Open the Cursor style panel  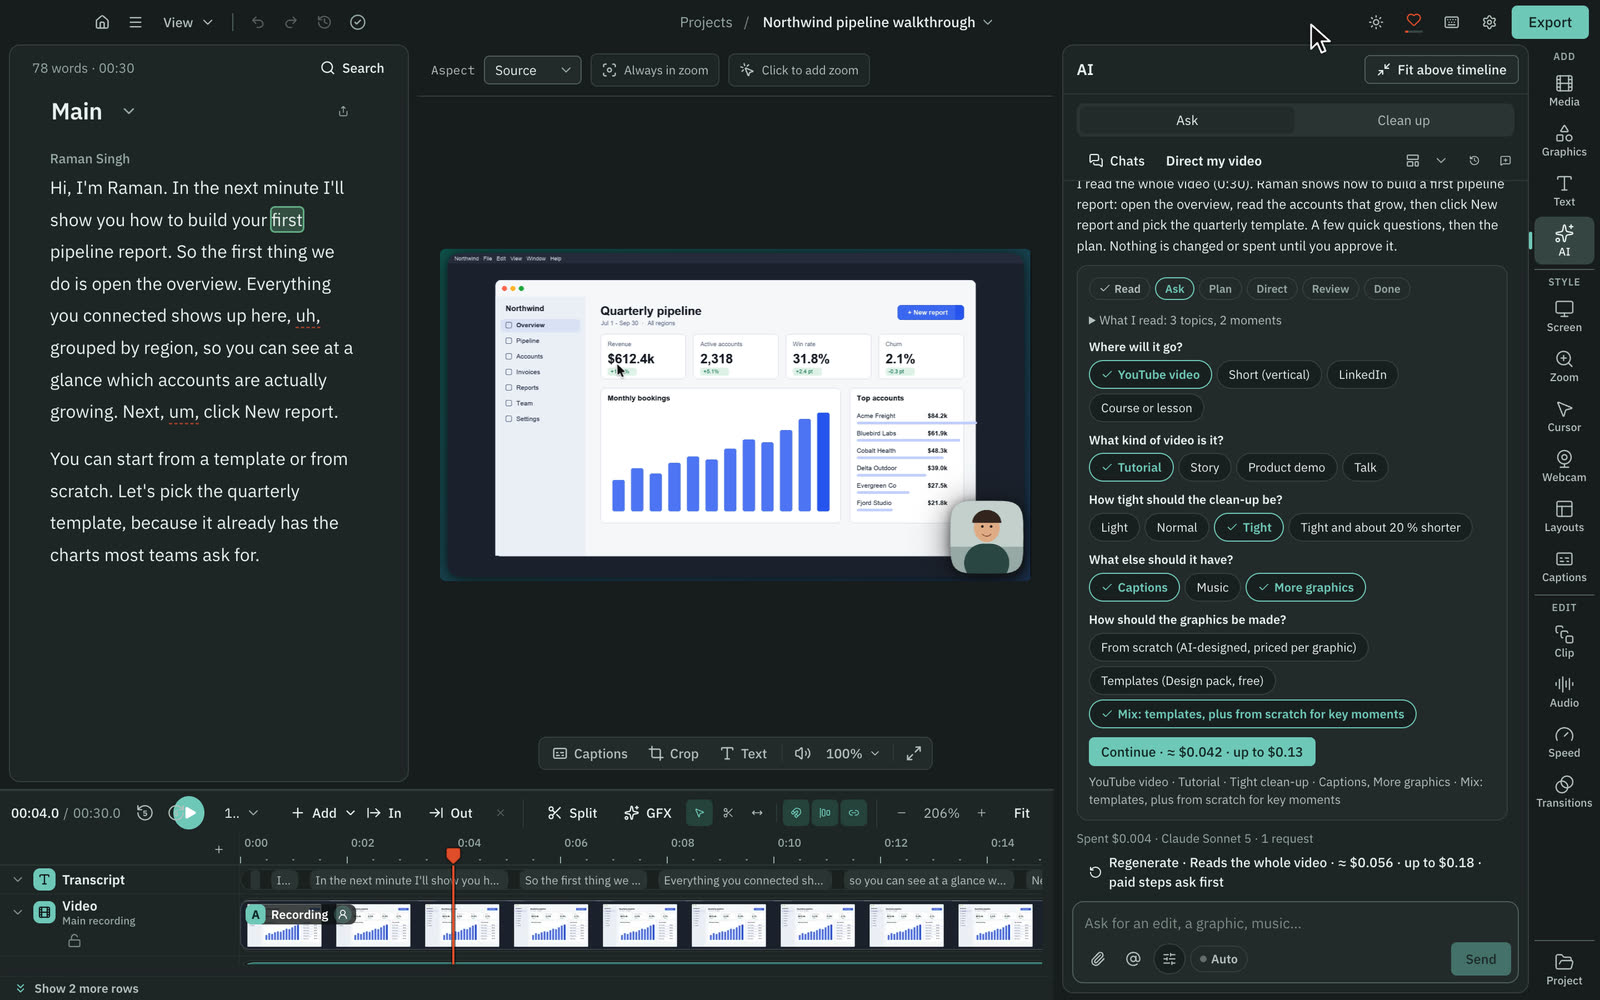click(1564, 416)
